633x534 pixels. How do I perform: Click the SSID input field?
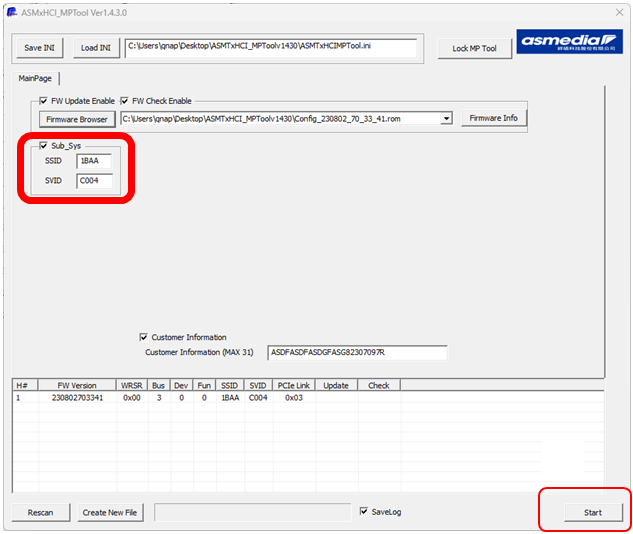coord(94,161)
